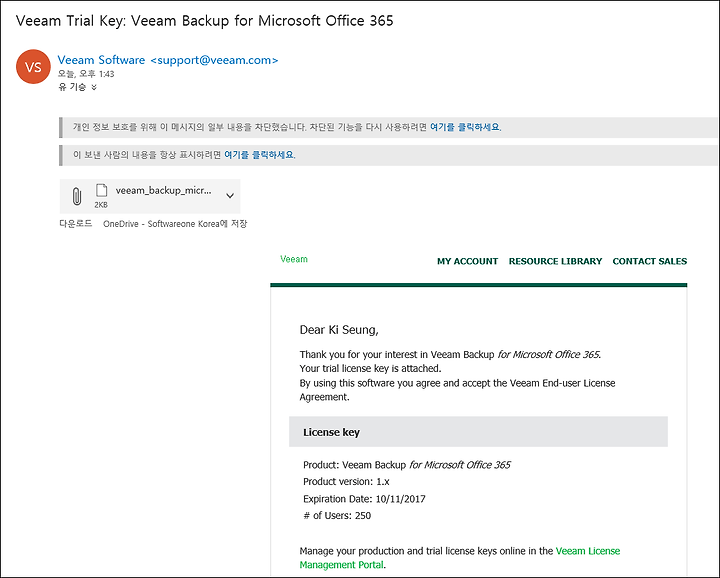Viewport: 720px width, 578px height.
Task: Open sender Veeam Software support@veeam.com
Action: (x=168, y=60)
